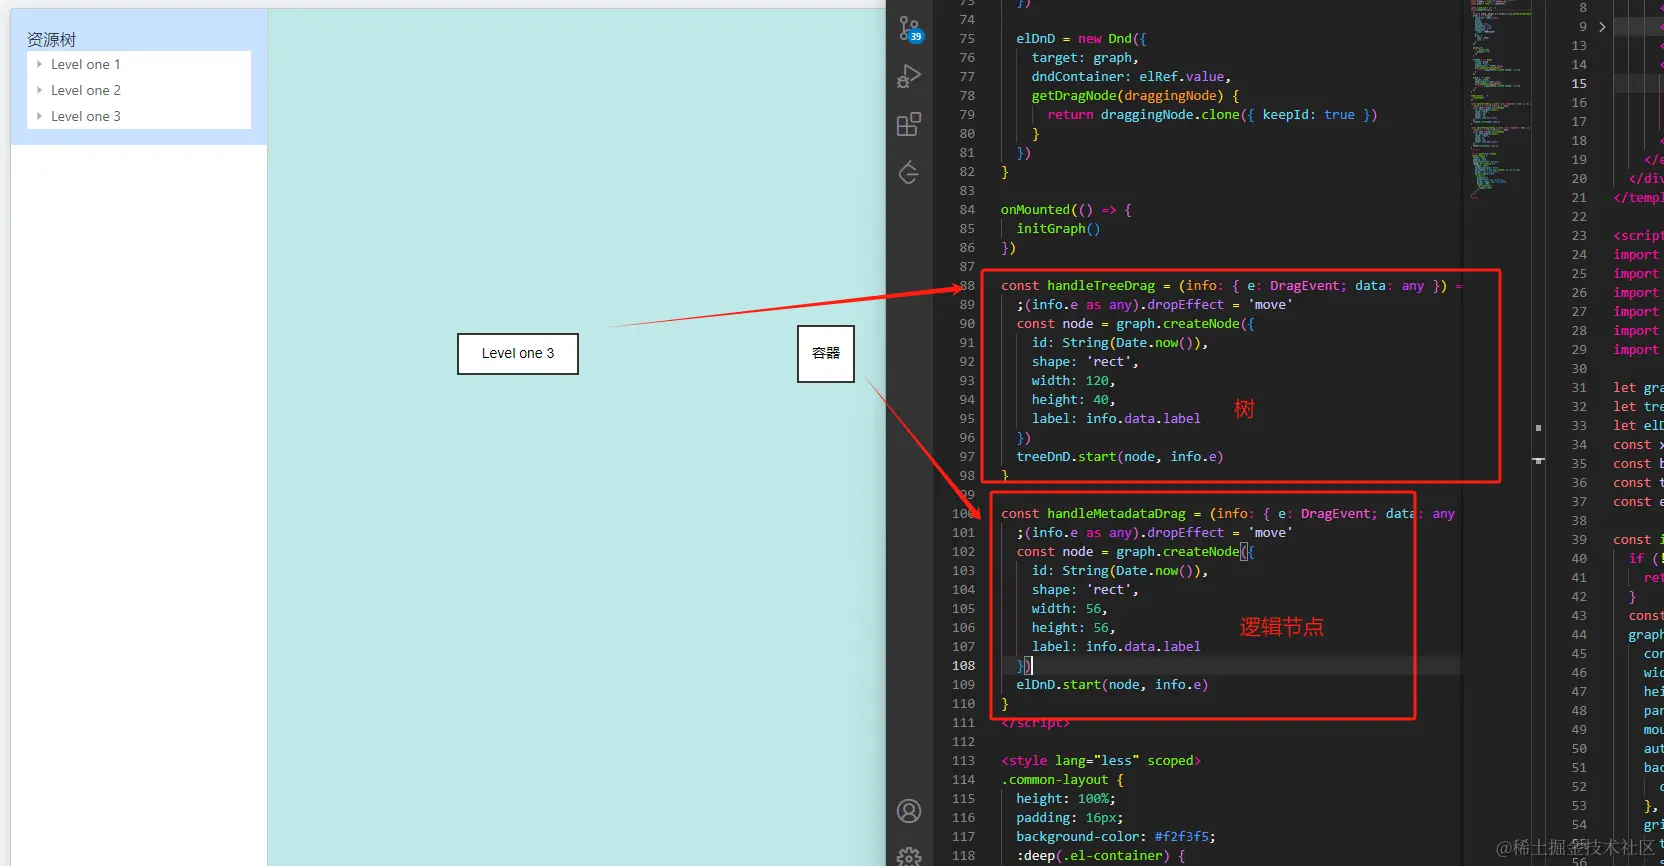Click the 'const handleMetadataDrag' declaration
This screenshot has width=1664, height=866.
[x=1228, y=514]
